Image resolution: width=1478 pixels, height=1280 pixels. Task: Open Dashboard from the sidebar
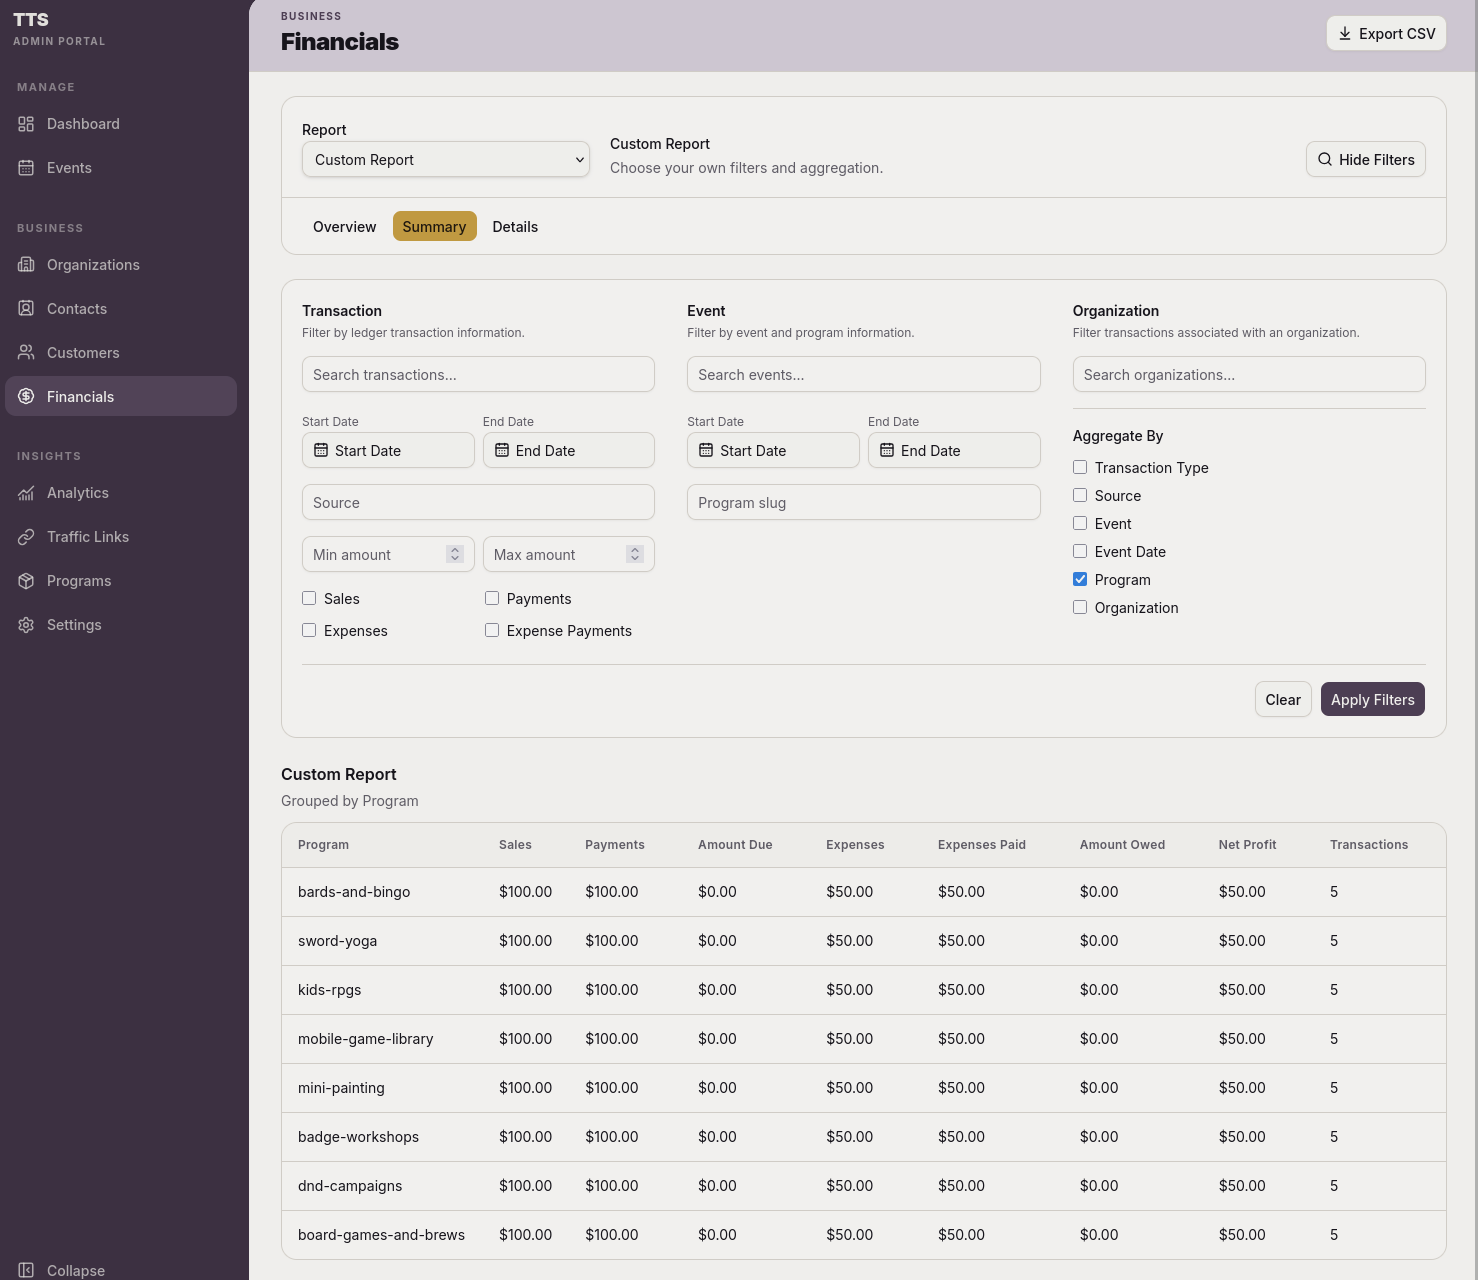pyautogui.click(x=121, y=124)
